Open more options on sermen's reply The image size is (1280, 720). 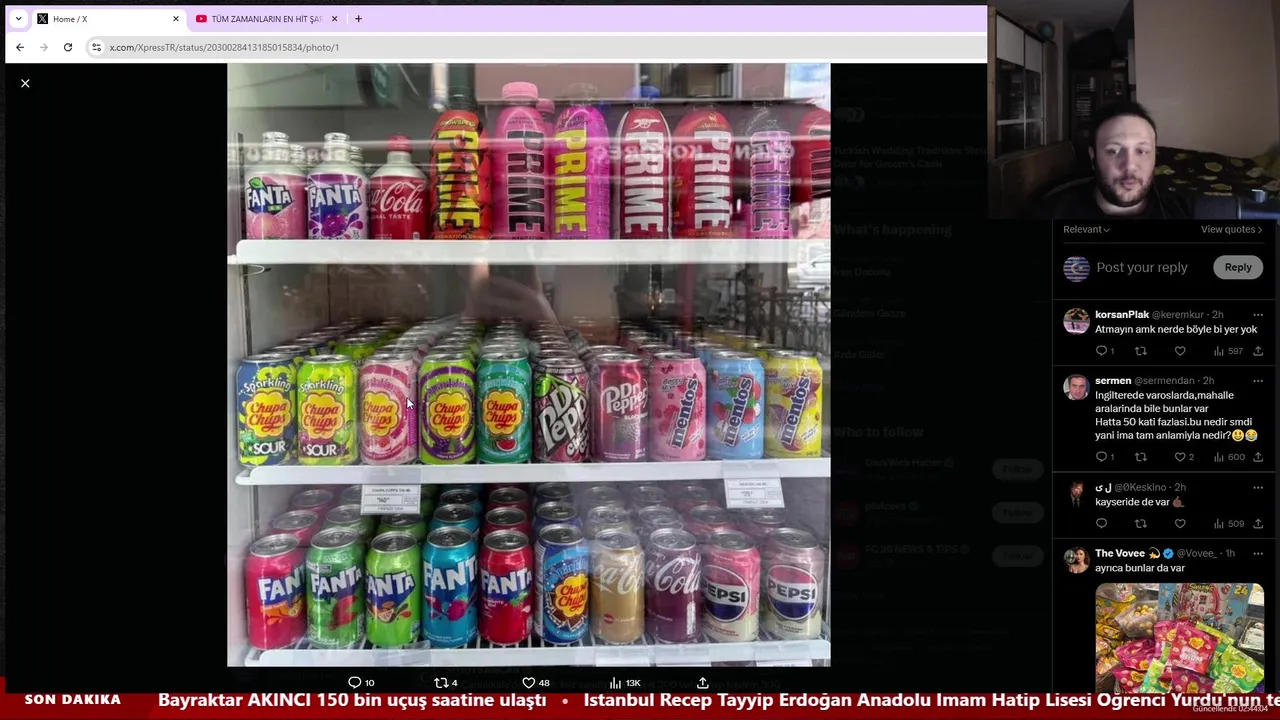tap(1258, 381)
